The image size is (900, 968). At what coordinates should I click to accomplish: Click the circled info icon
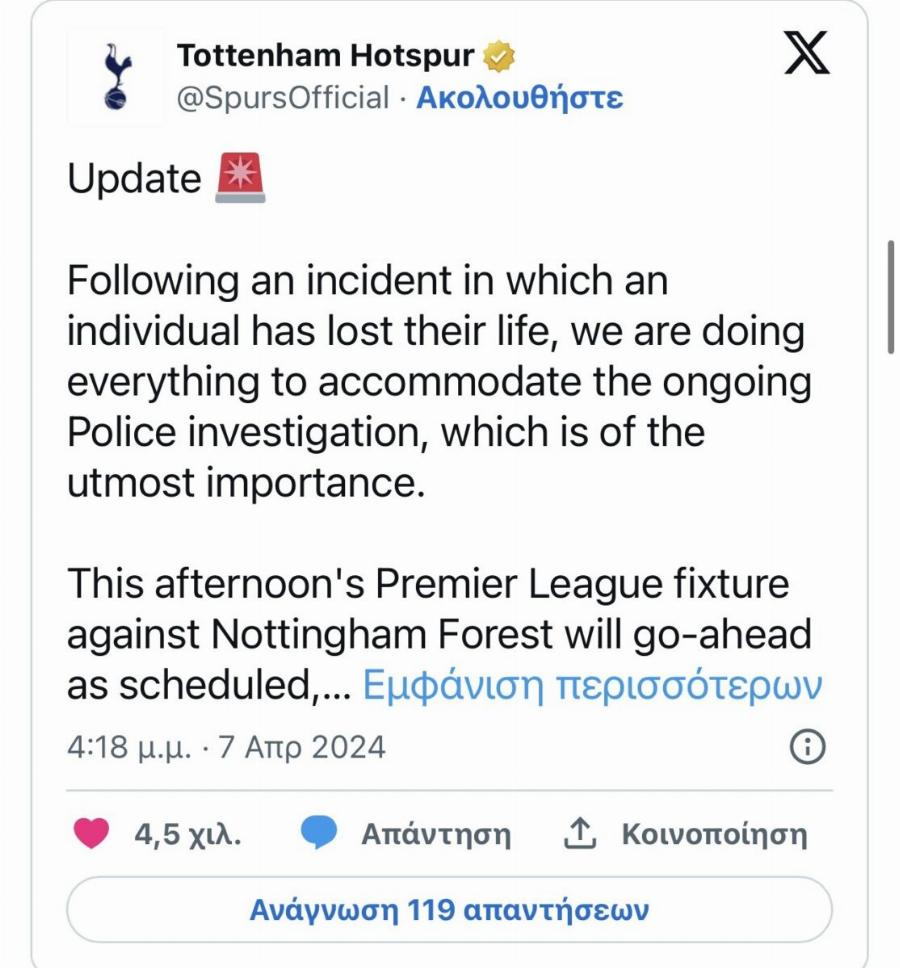pos(808,747)
